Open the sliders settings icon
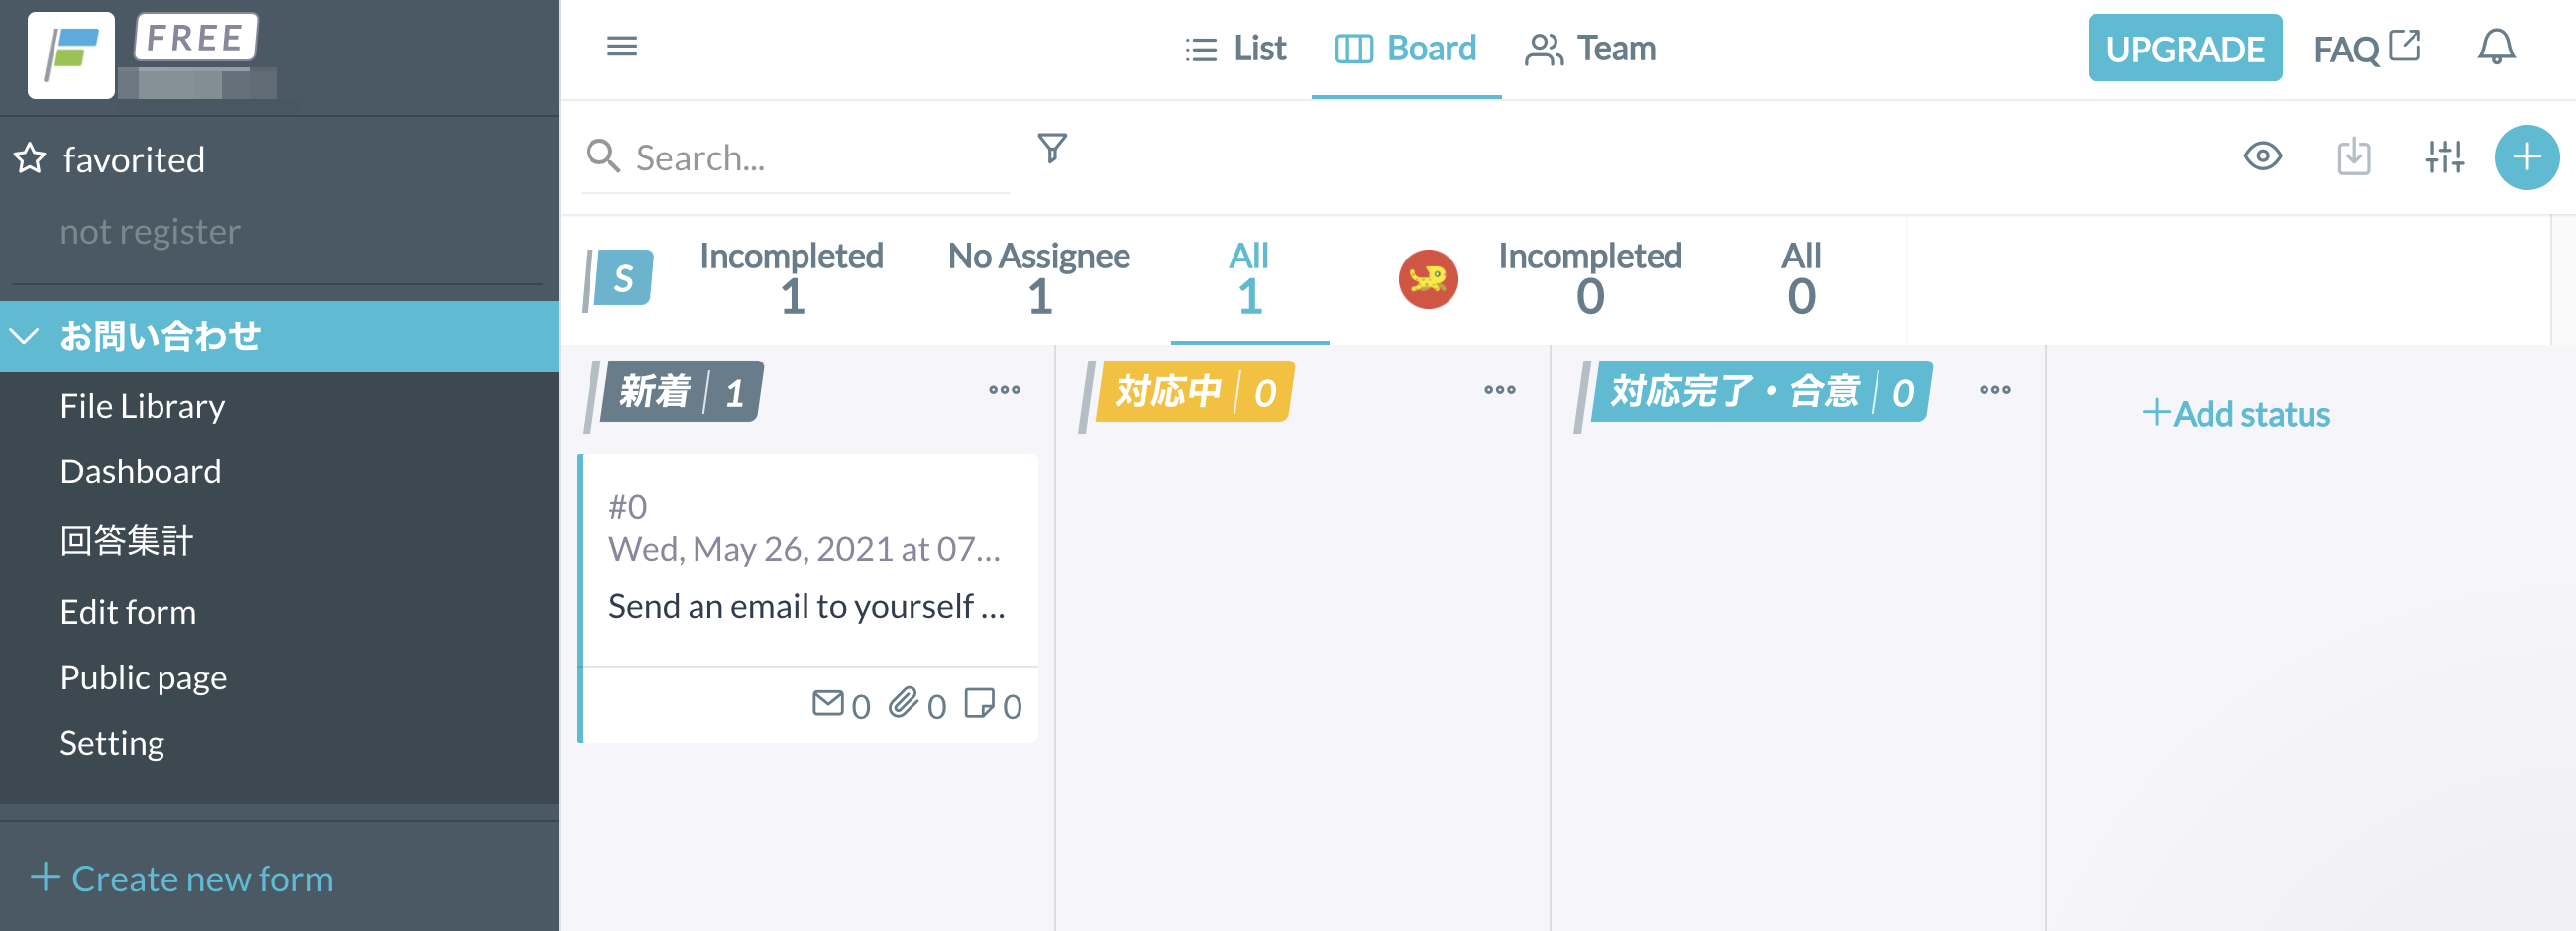Viewport: 2576px width, 931px height. (2444, 156)
